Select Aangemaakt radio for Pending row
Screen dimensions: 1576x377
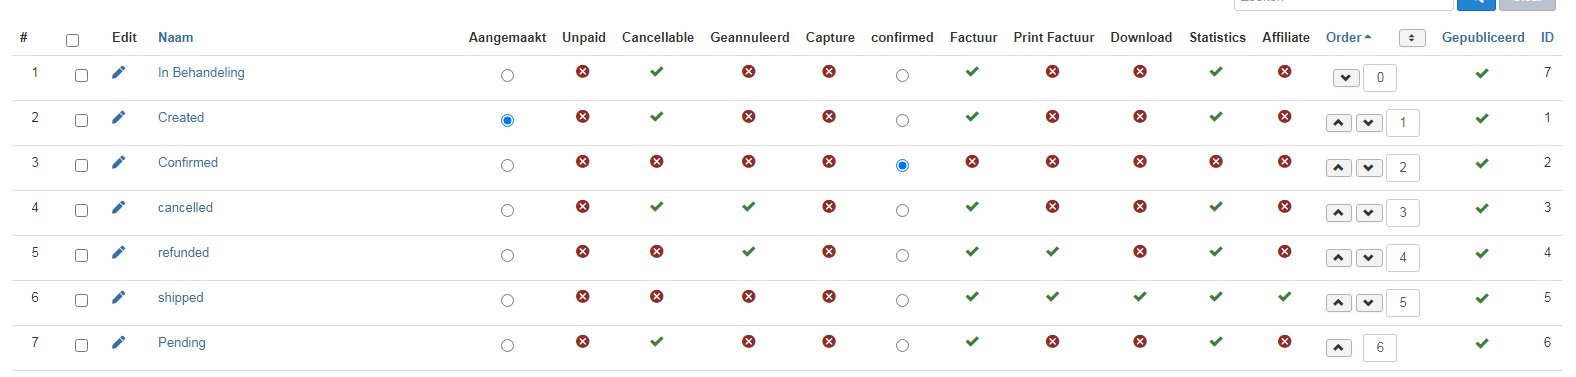click(507, 346)
